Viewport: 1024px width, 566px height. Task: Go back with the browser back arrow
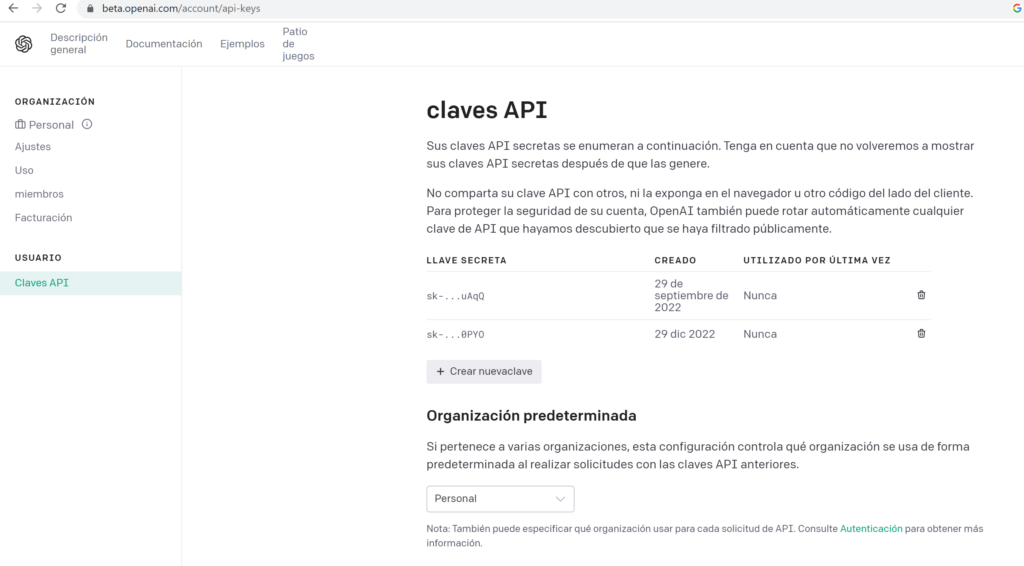(13, 8)
